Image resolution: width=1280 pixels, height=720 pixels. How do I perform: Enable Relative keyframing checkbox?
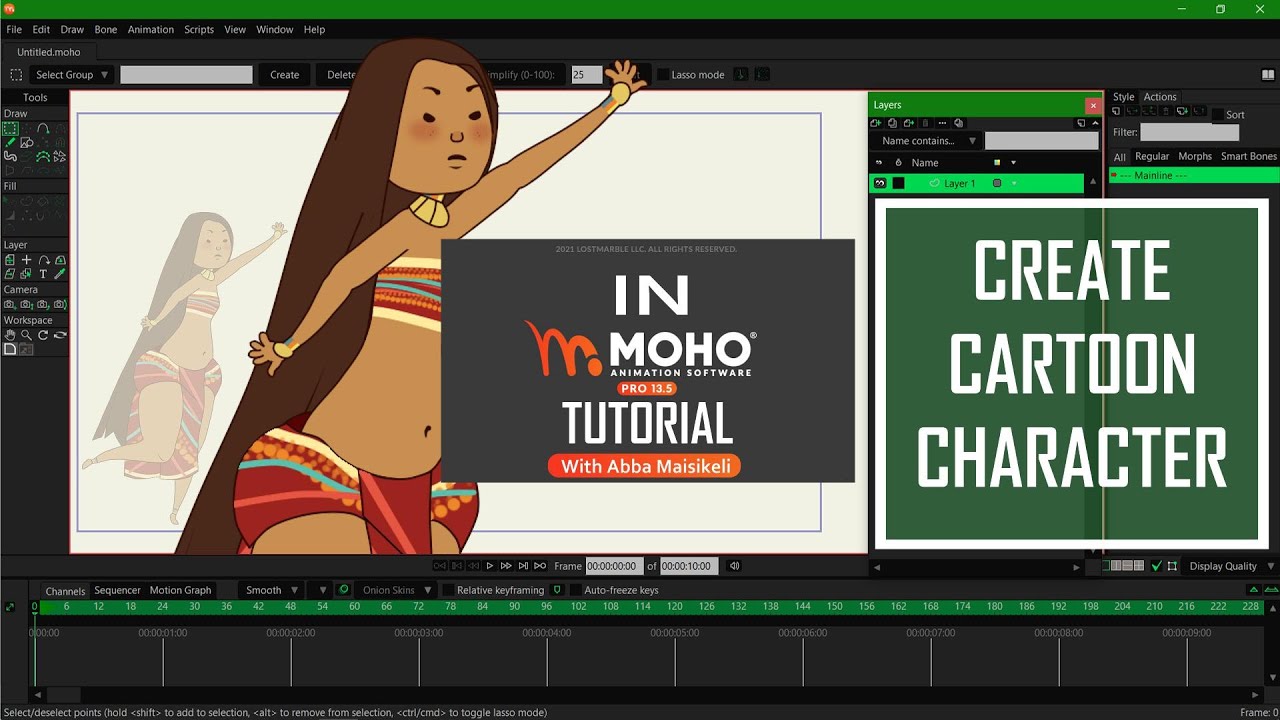[x=448, y=590]
